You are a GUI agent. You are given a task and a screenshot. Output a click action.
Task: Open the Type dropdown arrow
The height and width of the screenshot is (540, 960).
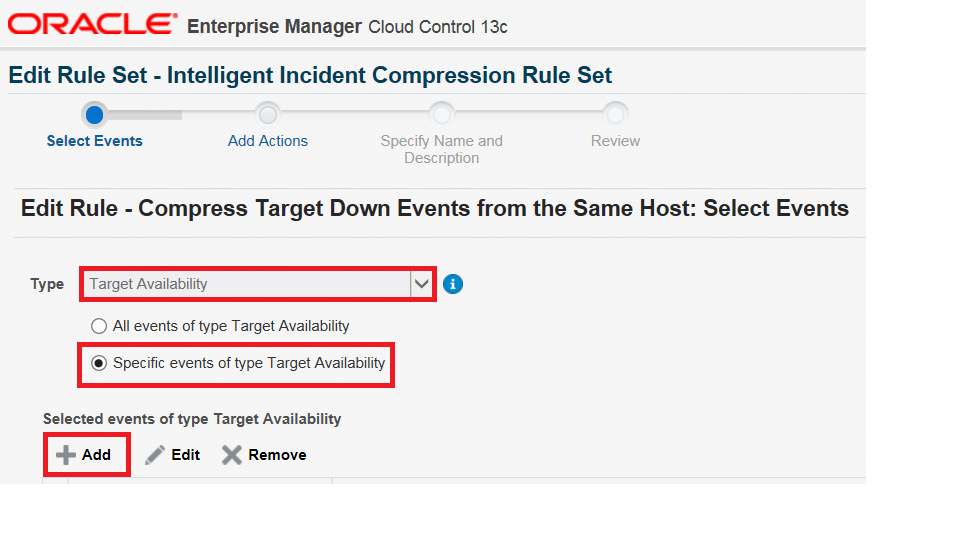[421, 284]
